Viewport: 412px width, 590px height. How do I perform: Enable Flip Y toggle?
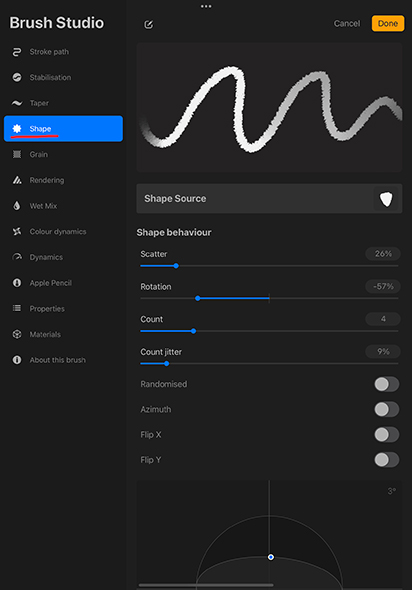[386, 459]
